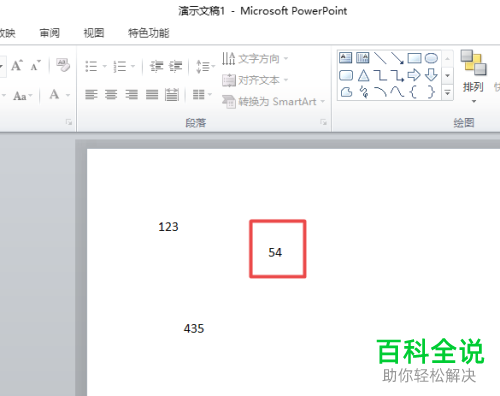Open the Font dialog launcher

[69, 122]
